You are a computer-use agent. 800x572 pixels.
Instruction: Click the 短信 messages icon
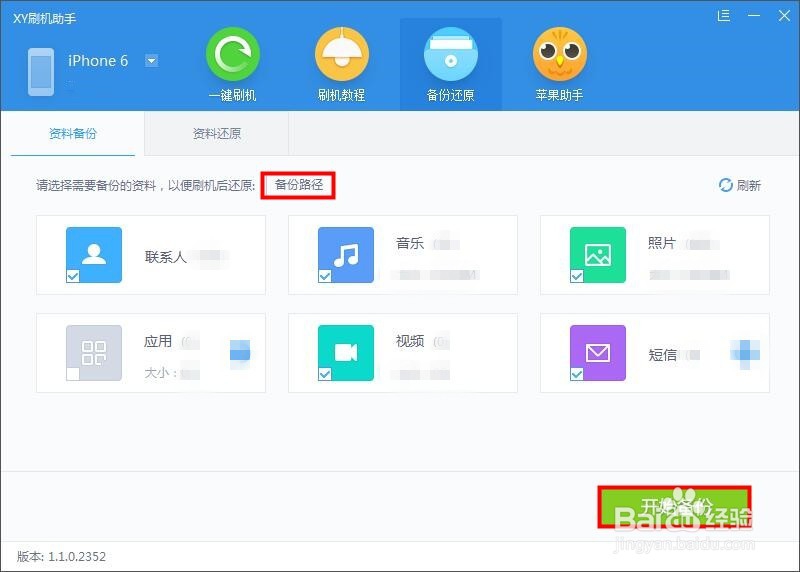598,353
